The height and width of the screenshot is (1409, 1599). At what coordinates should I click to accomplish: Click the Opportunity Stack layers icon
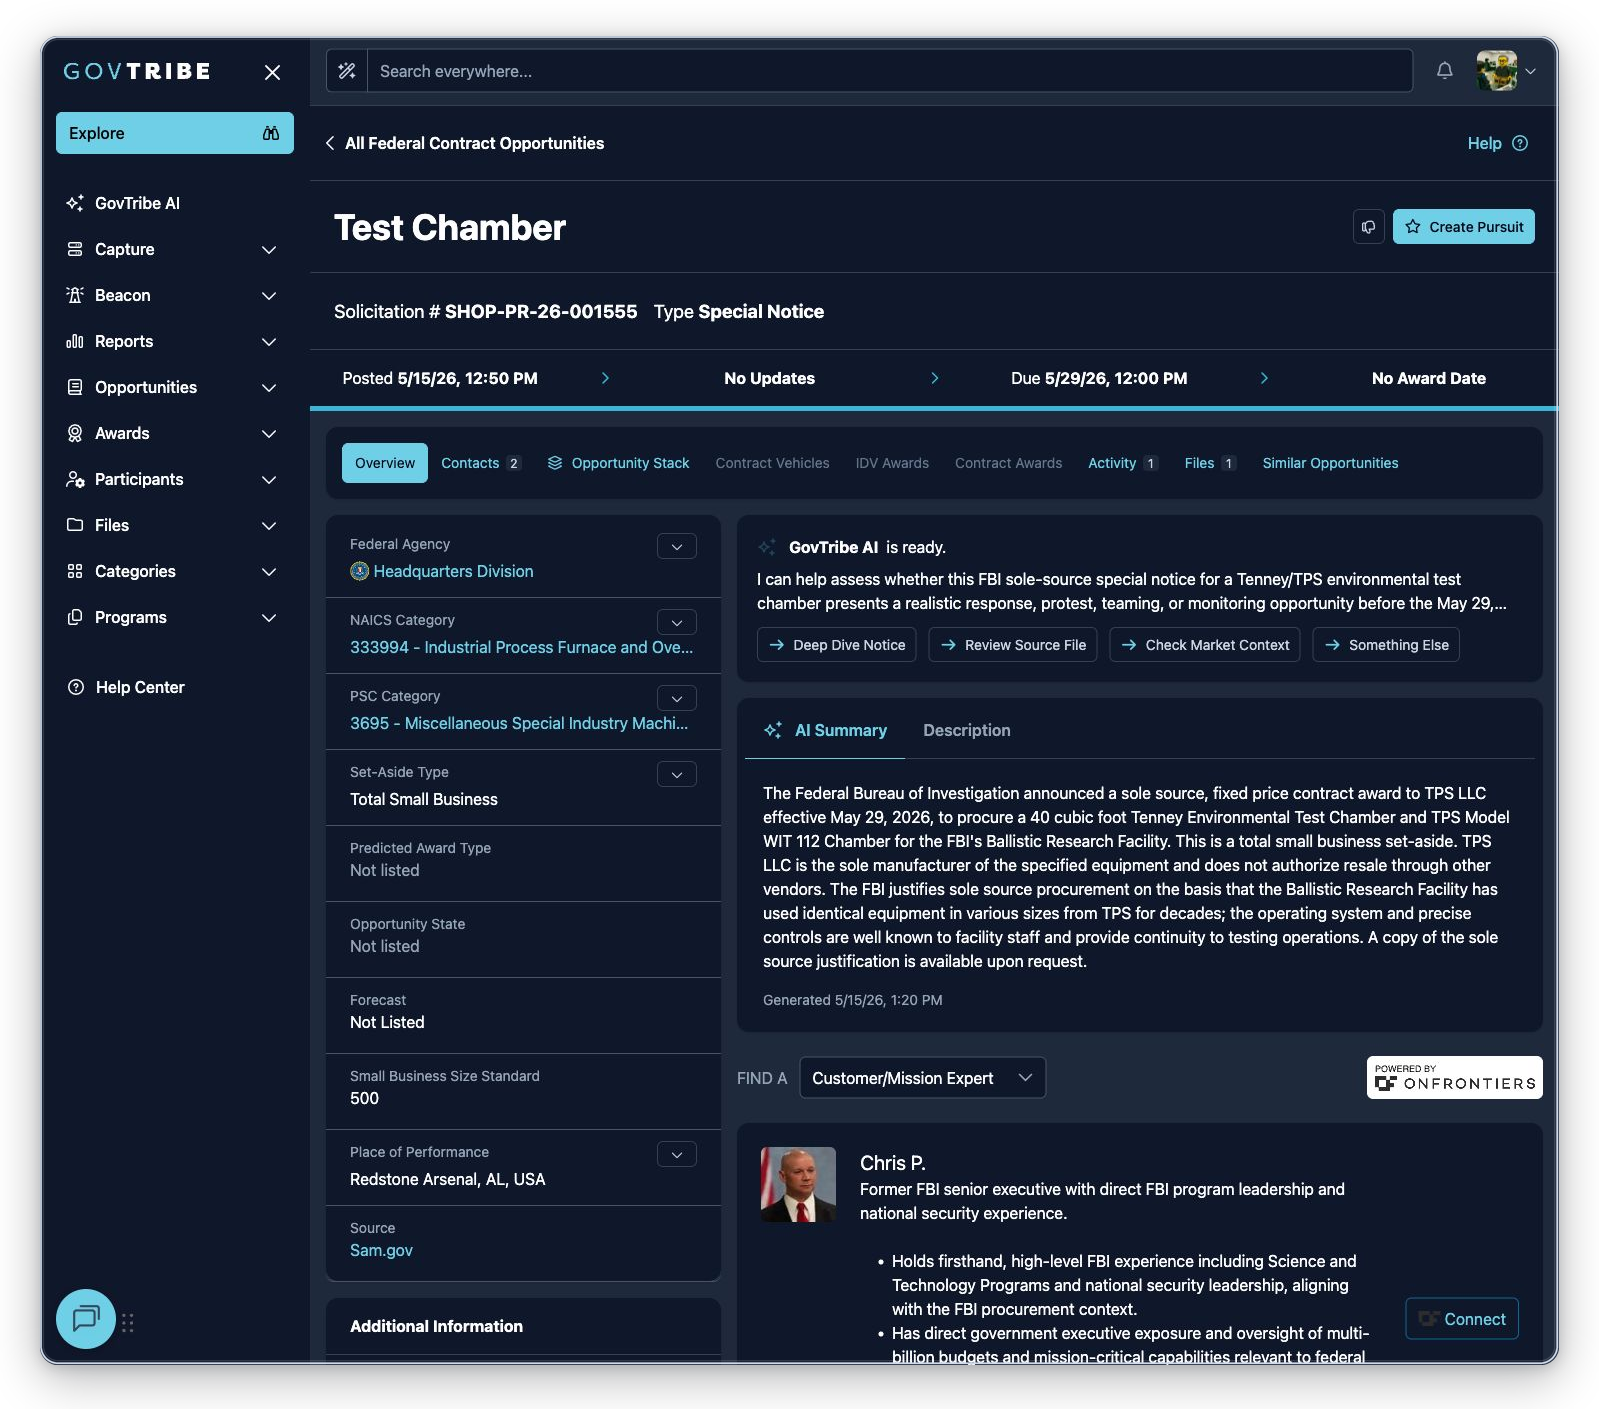pyautogui.click(x=555, y=463)
